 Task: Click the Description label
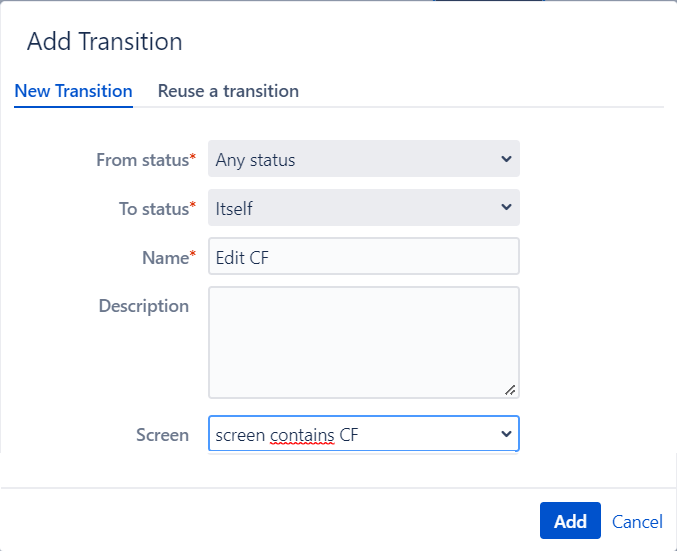pyautogui.click(x=144, y=306)
